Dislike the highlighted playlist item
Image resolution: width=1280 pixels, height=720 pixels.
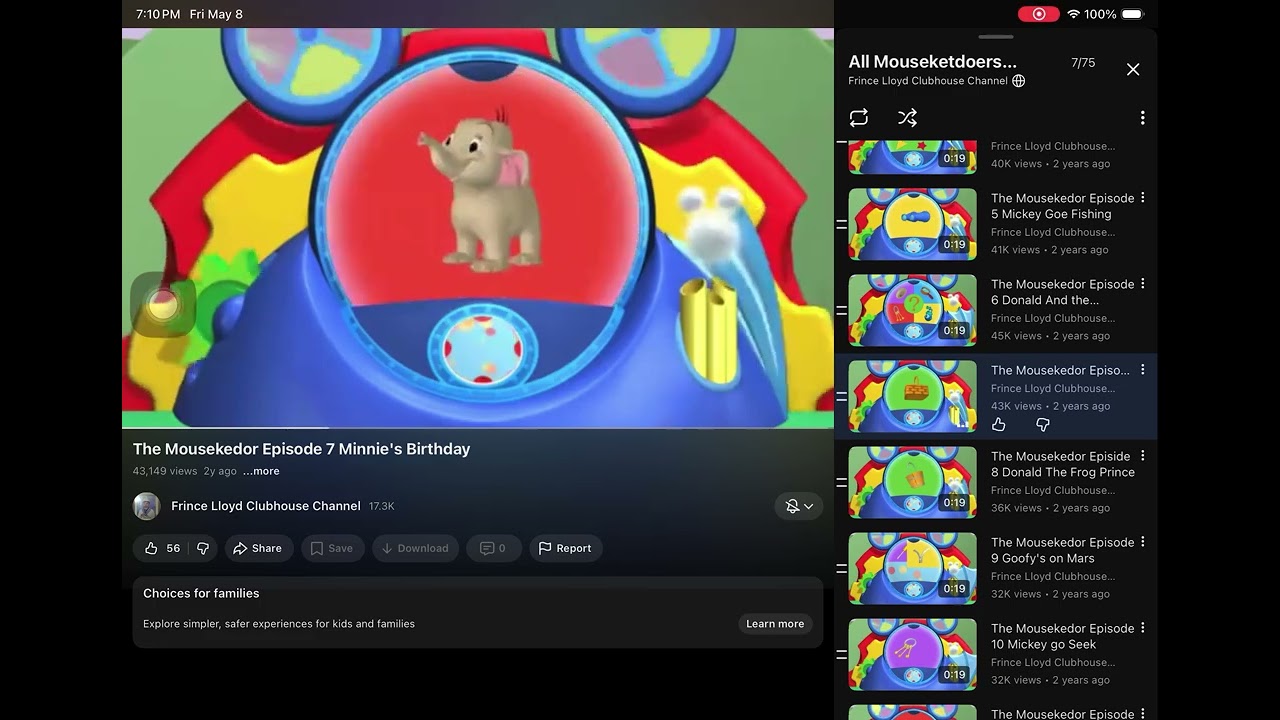[1042, 425]
